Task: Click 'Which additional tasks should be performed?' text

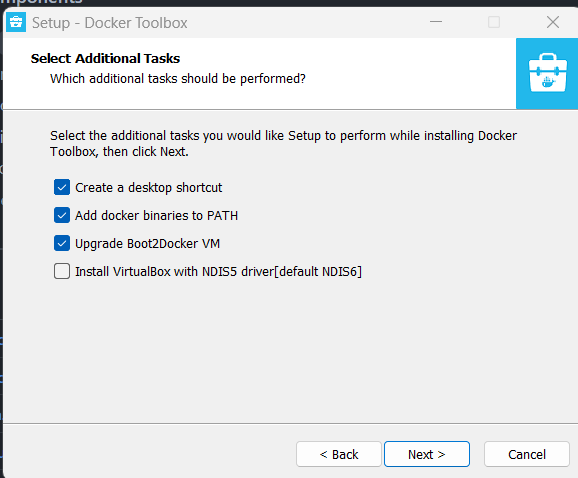Action: pyautogui.click(x=178, y=78)
